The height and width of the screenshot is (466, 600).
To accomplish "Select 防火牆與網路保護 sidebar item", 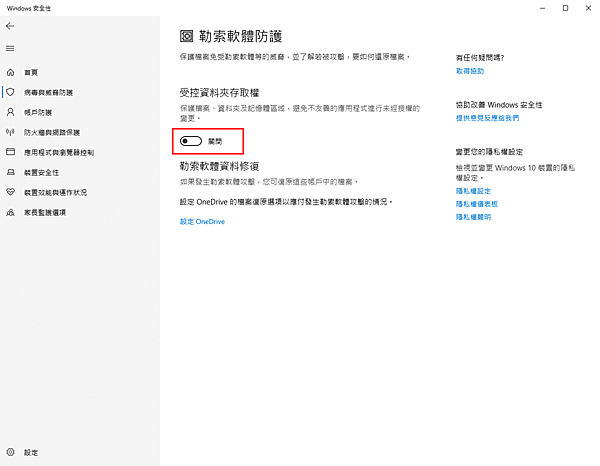I will pyautogui.click(x=52, y=132).
